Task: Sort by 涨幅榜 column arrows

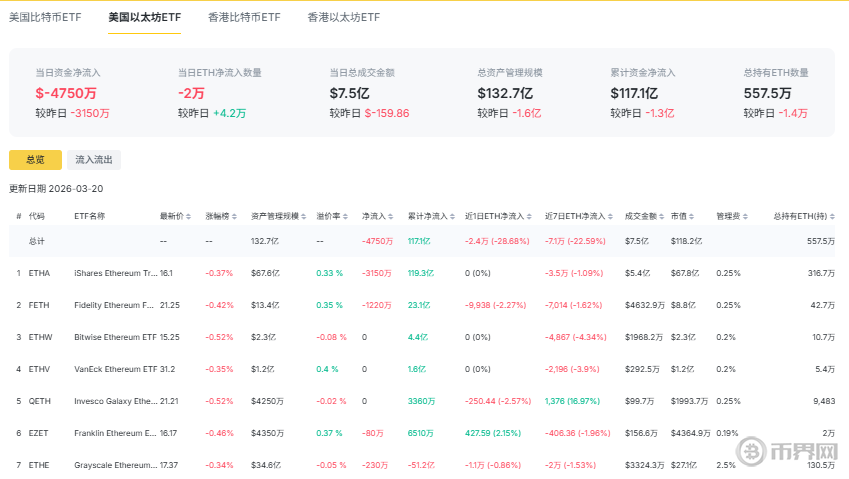Action: pyautogui.click(x=234, y=216)
